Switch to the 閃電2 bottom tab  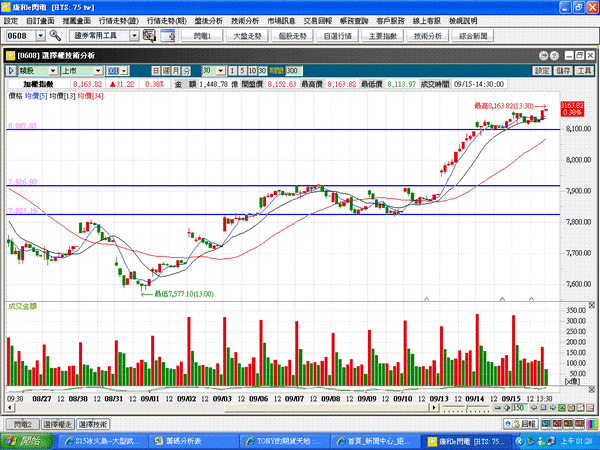(x=23, y=424)
